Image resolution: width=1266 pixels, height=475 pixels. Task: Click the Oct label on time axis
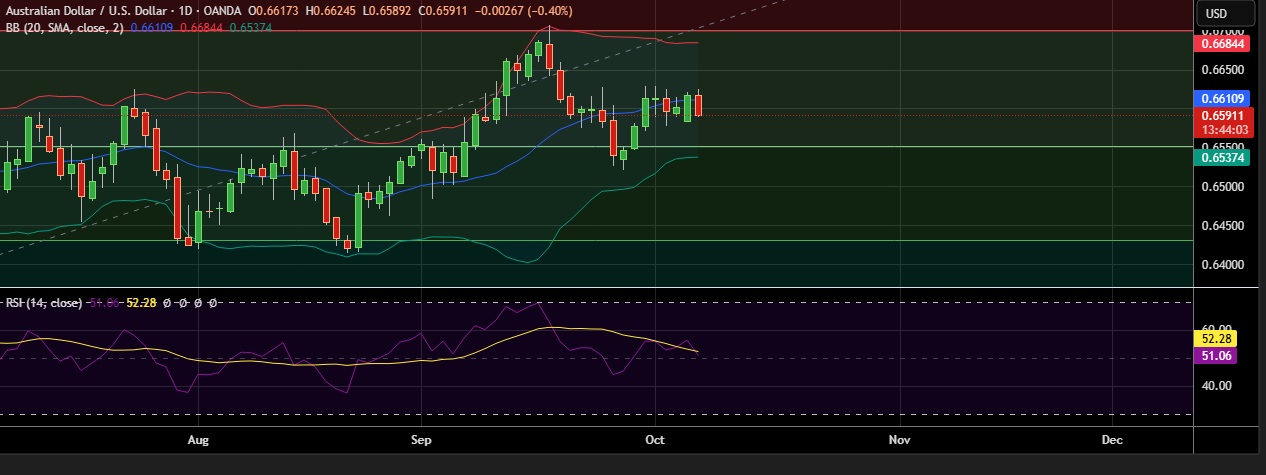point(656,440)
